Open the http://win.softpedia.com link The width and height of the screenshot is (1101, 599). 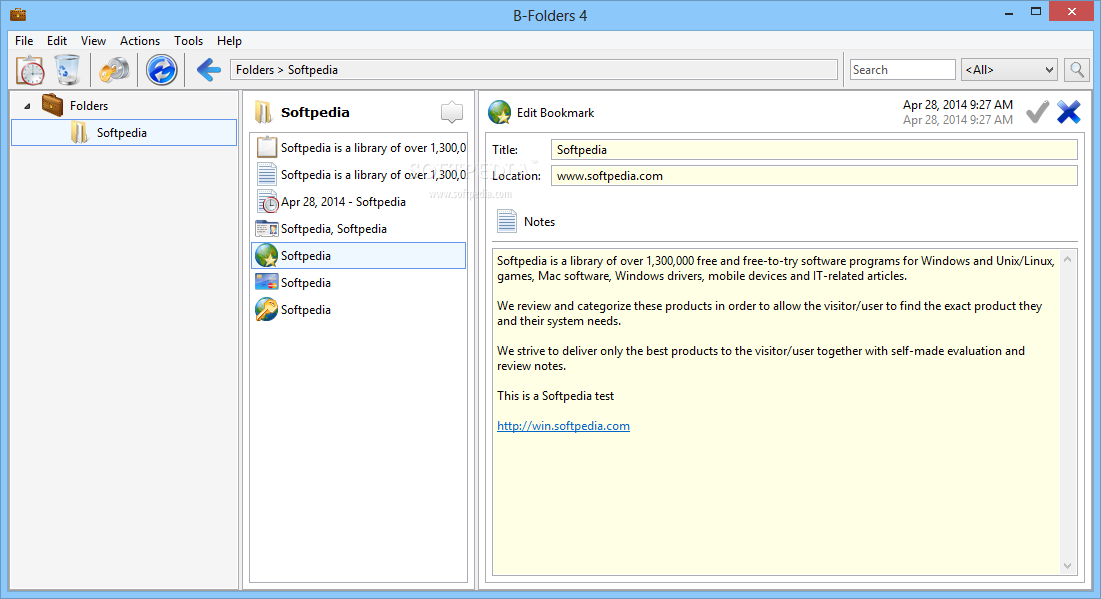[x=563, y=426]
